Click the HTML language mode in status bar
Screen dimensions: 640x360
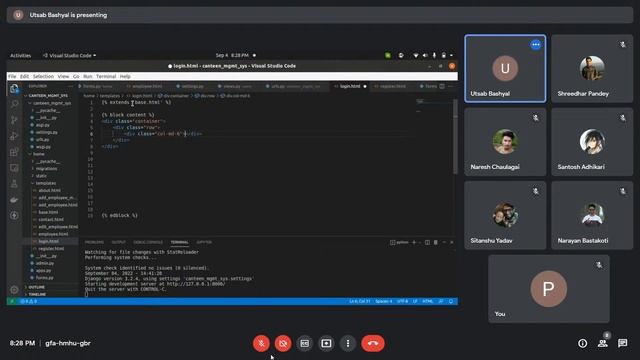[x=428, y=301]
